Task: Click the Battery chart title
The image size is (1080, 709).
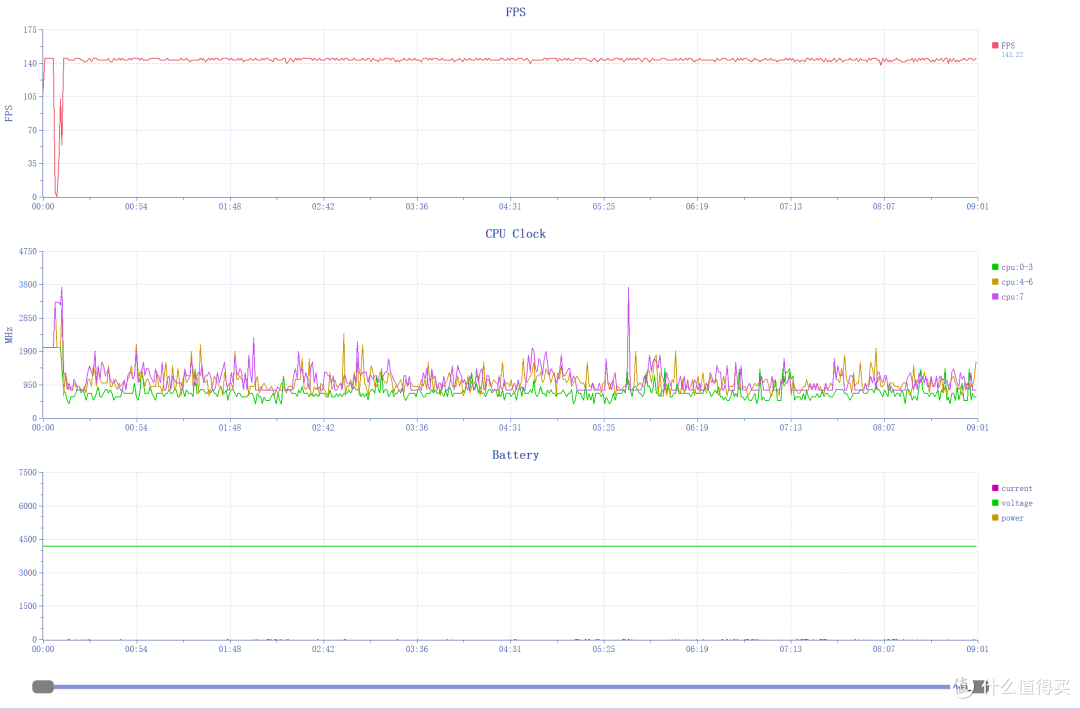Action: click(515, 455)
